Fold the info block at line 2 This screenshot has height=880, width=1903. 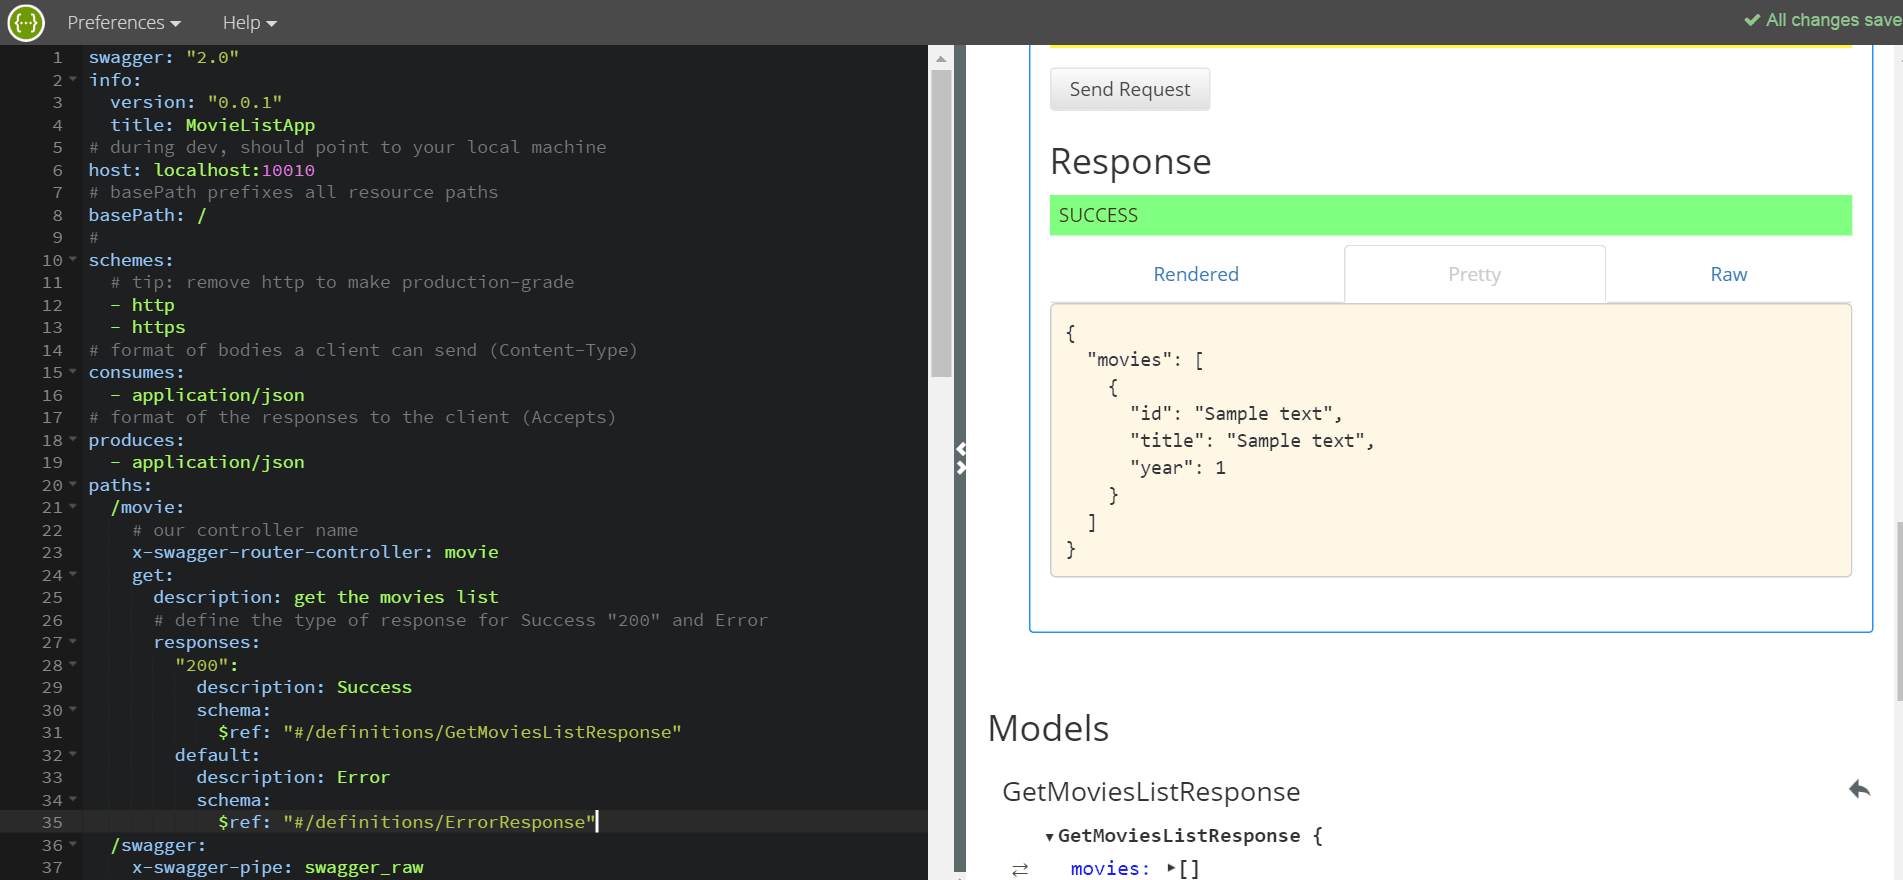click(73, 80)
